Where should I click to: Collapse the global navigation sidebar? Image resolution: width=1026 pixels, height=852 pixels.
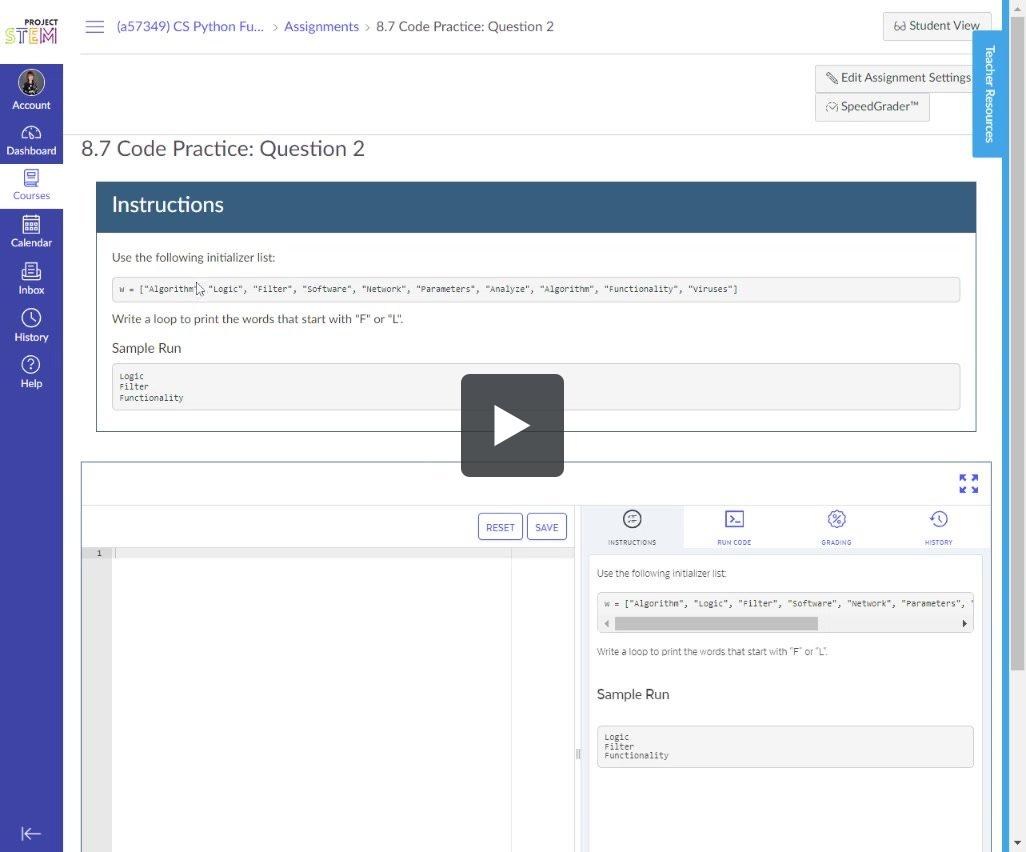pyautogui.click(x=31, y=833)
